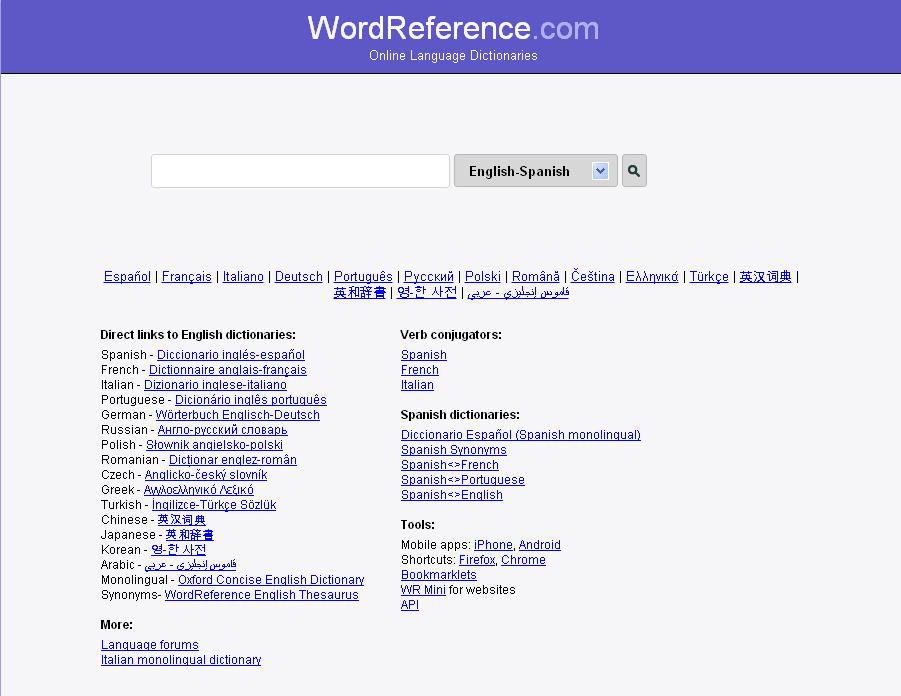Image resolution: width=901 pixels, height=696 pixels.
Task: Open the Japanese dictionary link in list
Action: 190,535
